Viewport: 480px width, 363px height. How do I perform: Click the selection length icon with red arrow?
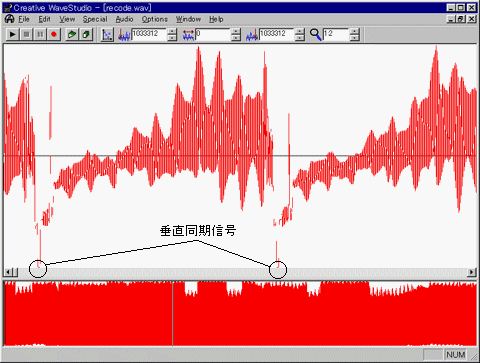coord(188,35)
